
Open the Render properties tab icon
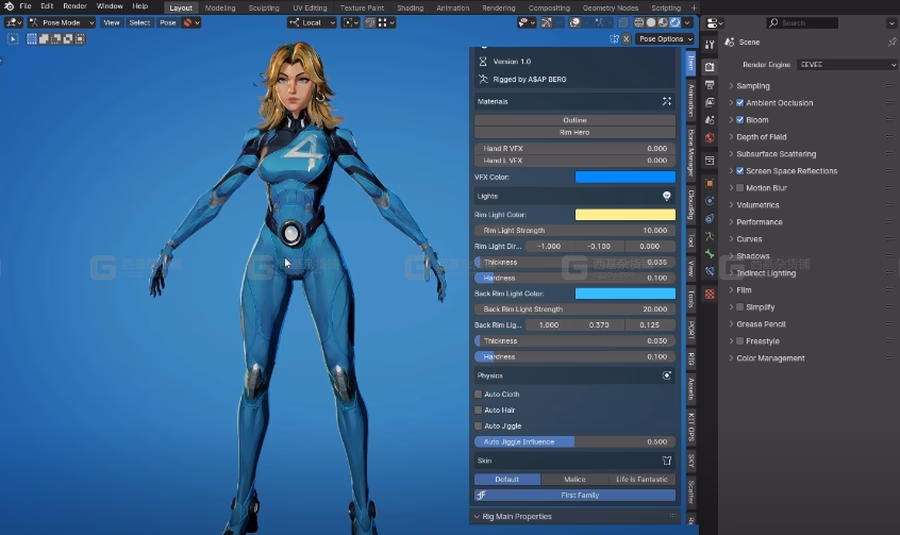click(x=710, y=67)
